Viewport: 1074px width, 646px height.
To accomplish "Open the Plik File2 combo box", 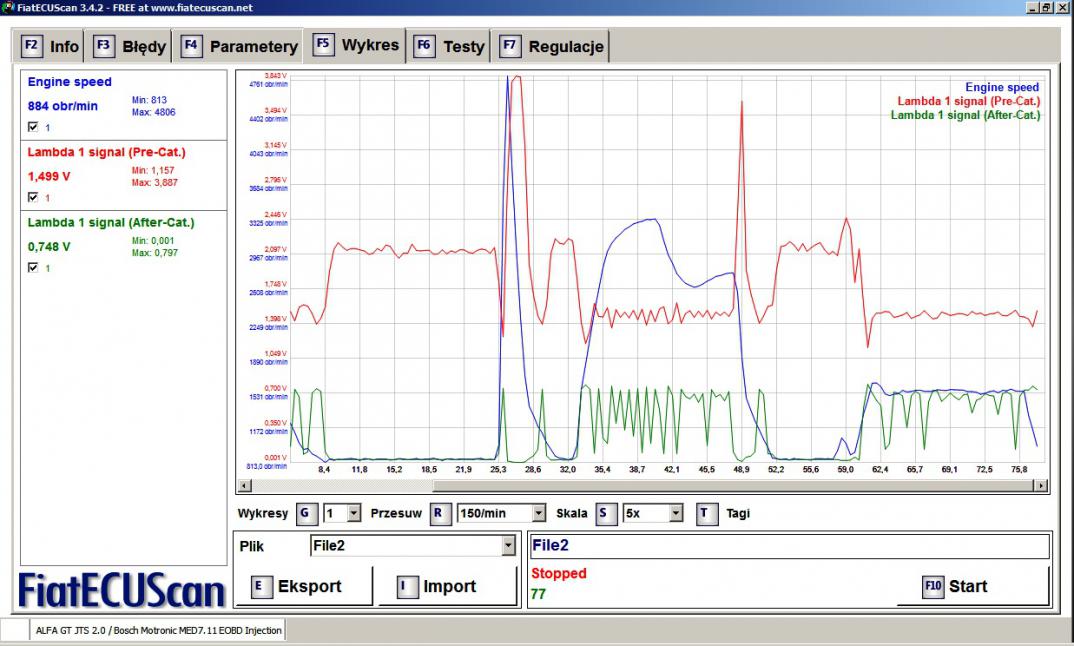I will pyautogui.click(x=508, y=545).
